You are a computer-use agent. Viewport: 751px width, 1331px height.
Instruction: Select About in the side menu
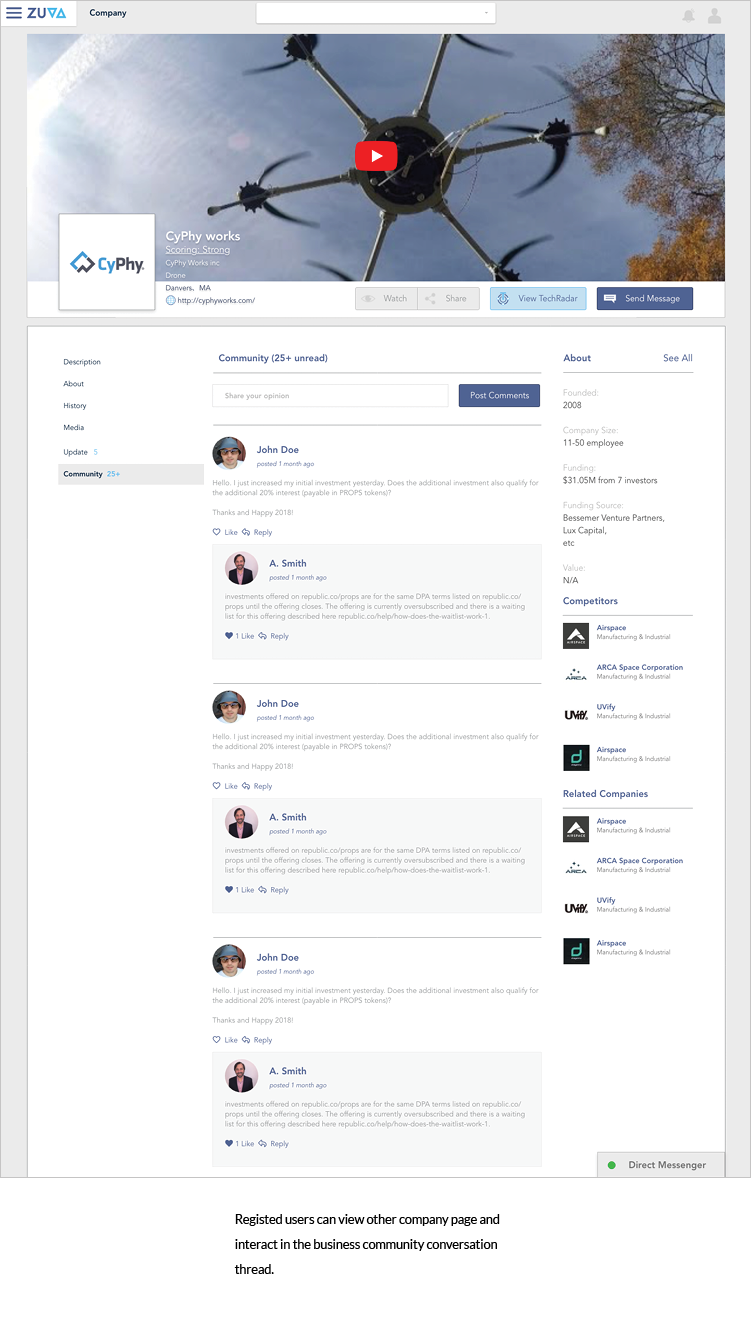74,384
